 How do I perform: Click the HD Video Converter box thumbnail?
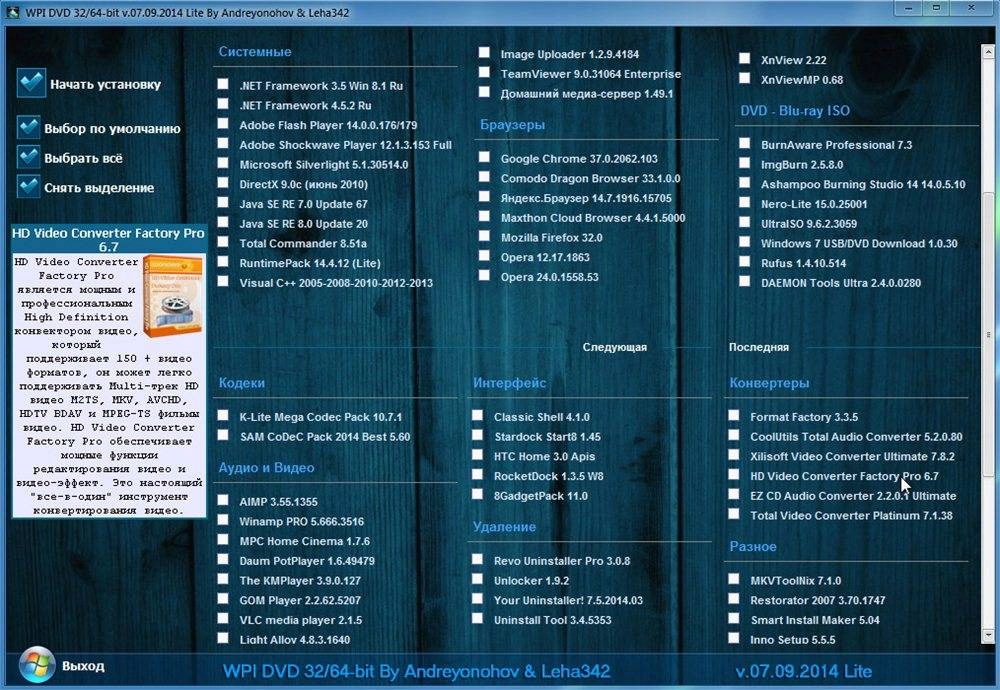coord(173,296)
